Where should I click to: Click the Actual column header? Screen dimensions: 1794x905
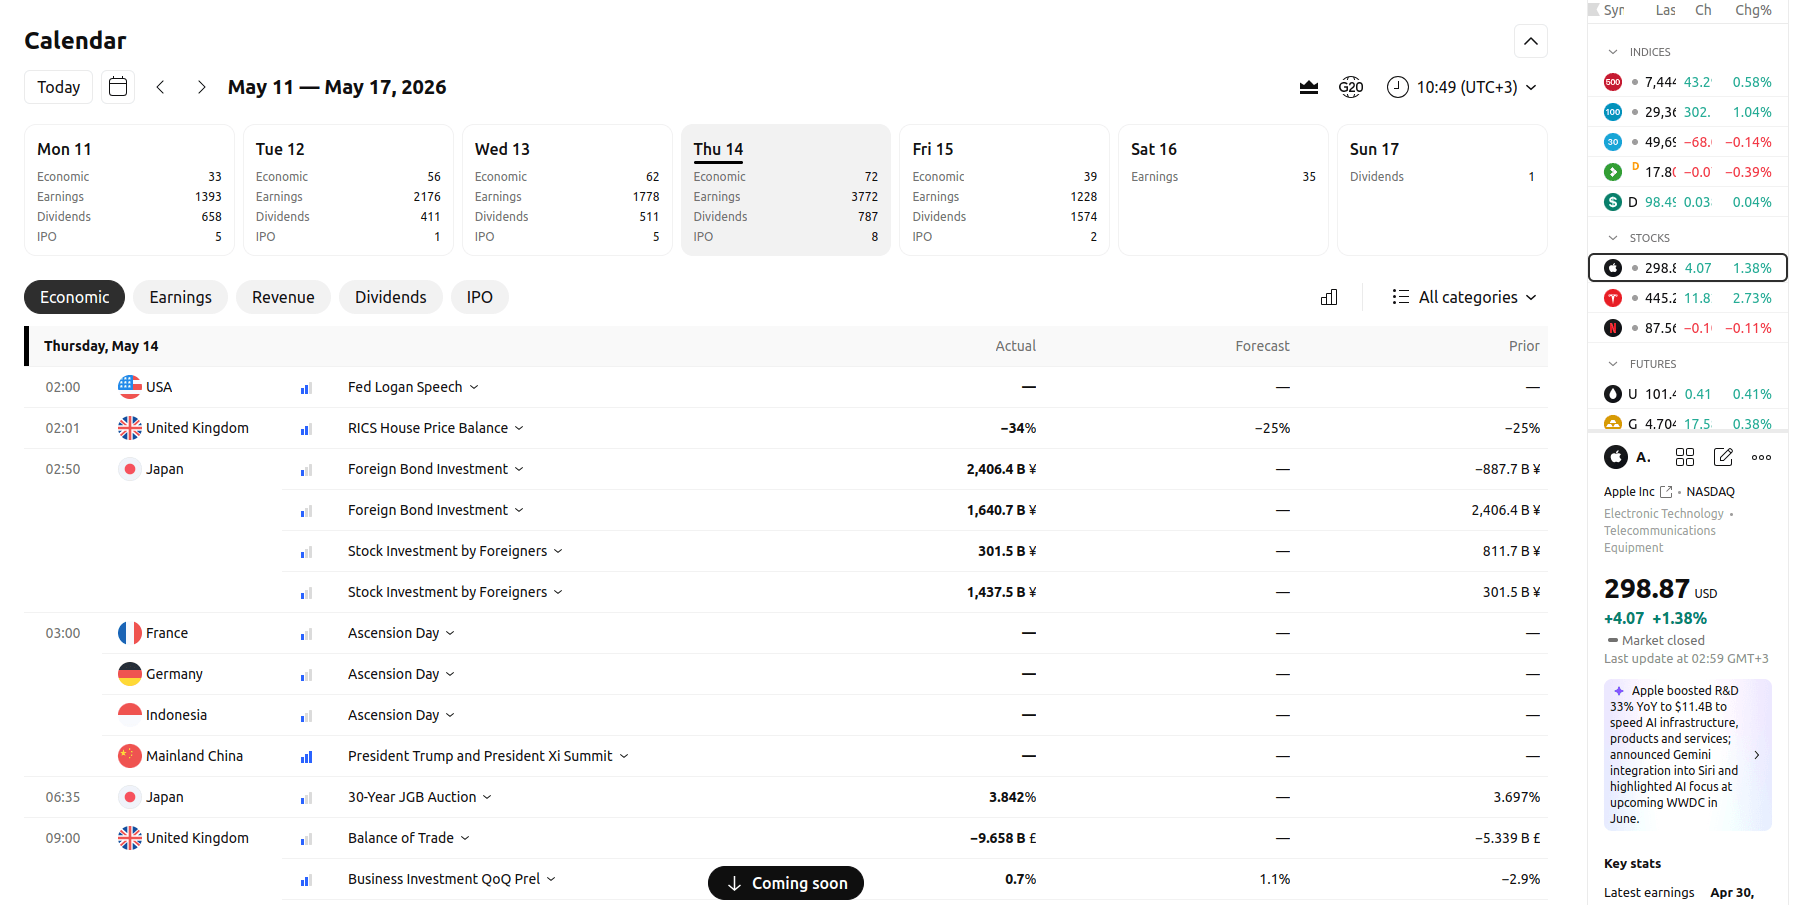click(1016, 346)
